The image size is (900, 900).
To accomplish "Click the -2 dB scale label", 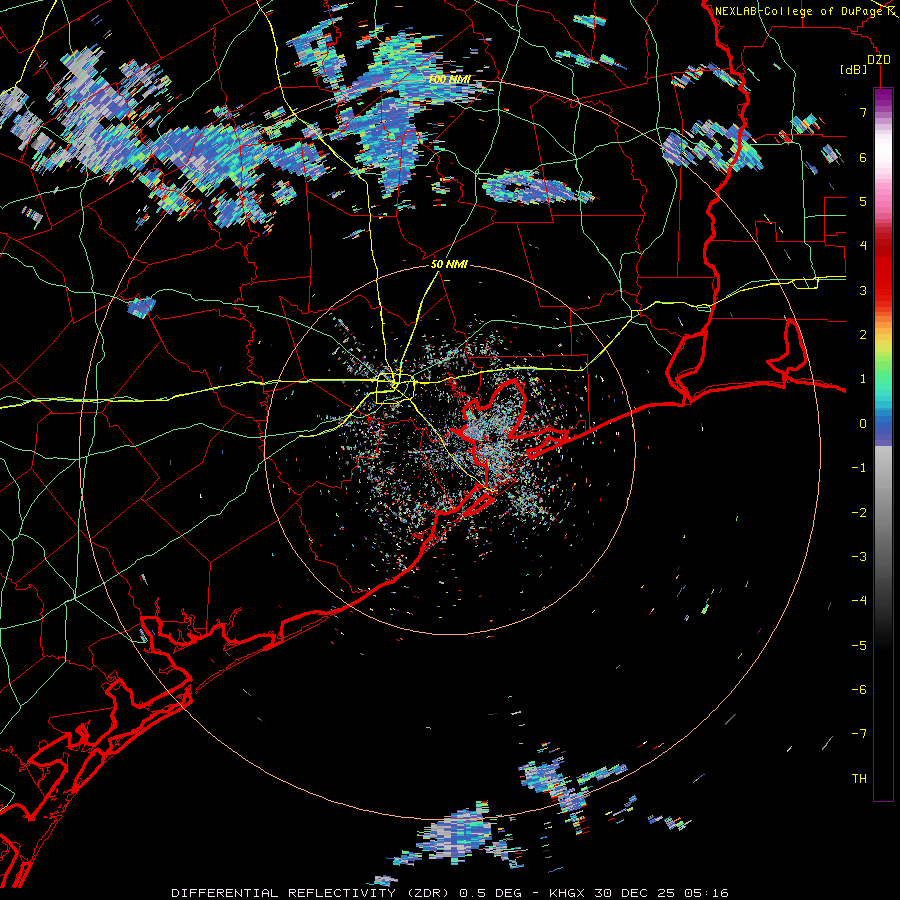I will click(x=859, y=513).
